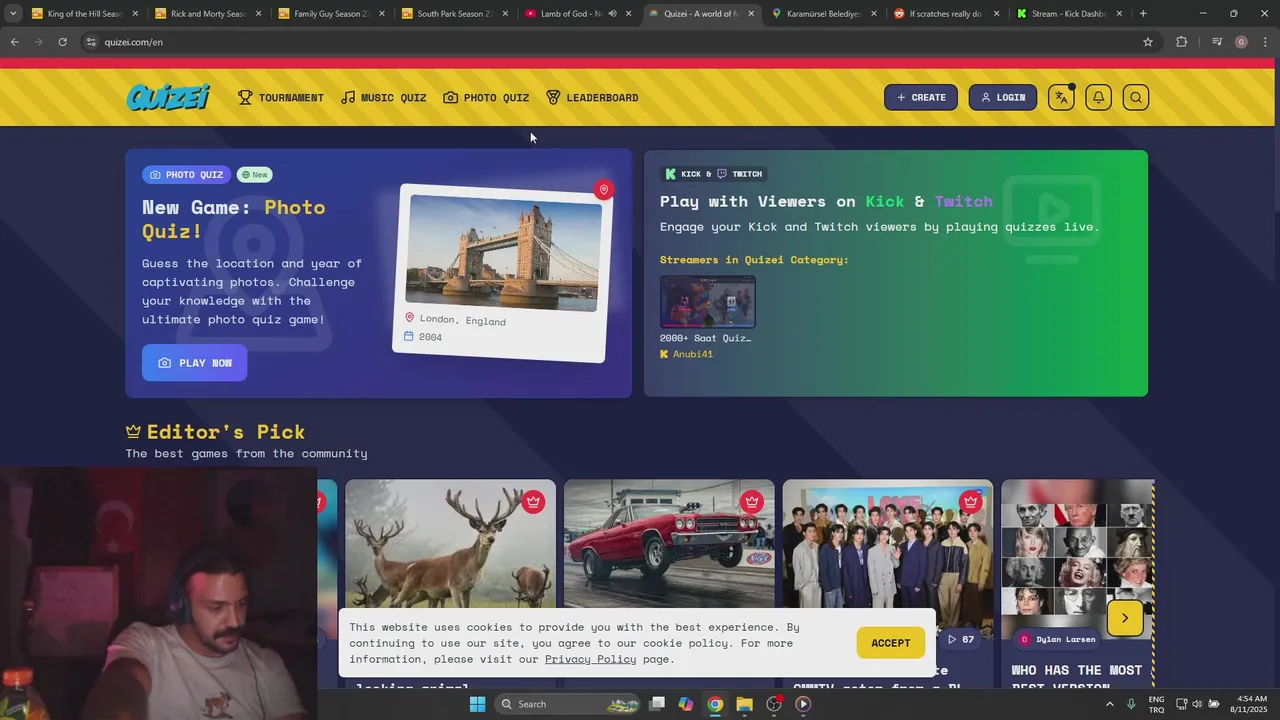Click the 'New' tag badge
The image size is (1280, 720).
[x=255, y=175]
